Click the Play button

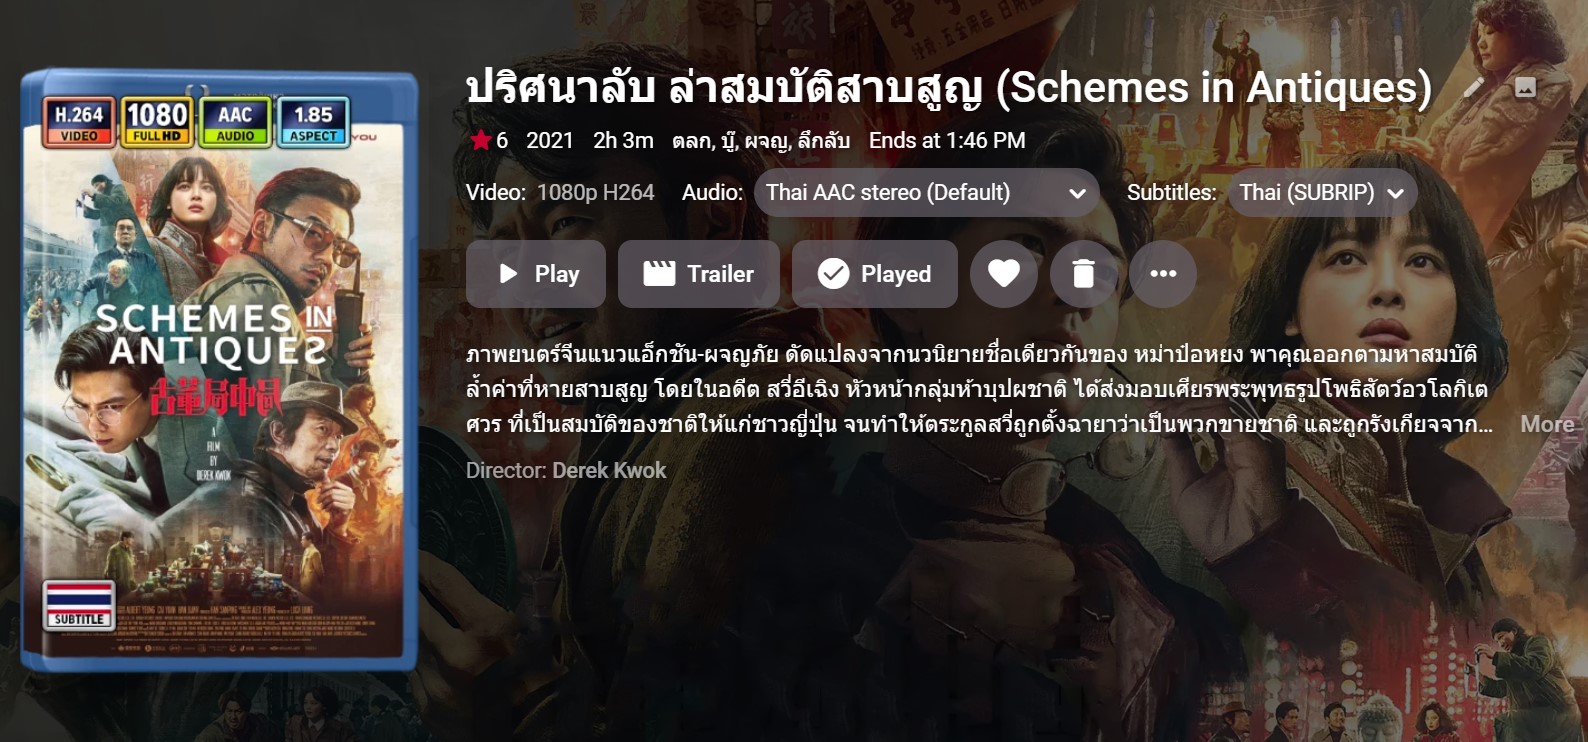click(x=536, y=274)
